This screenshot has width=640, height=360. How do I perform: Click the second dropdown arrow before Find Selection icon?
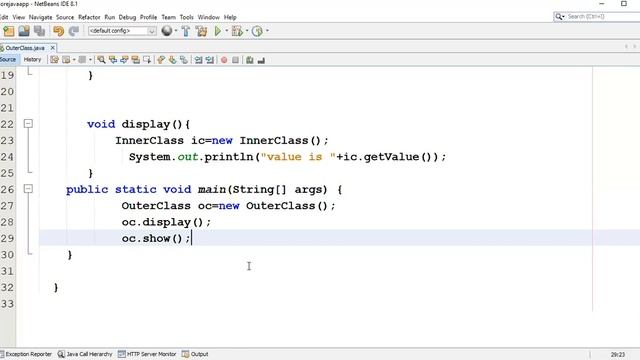coord(90,60)
